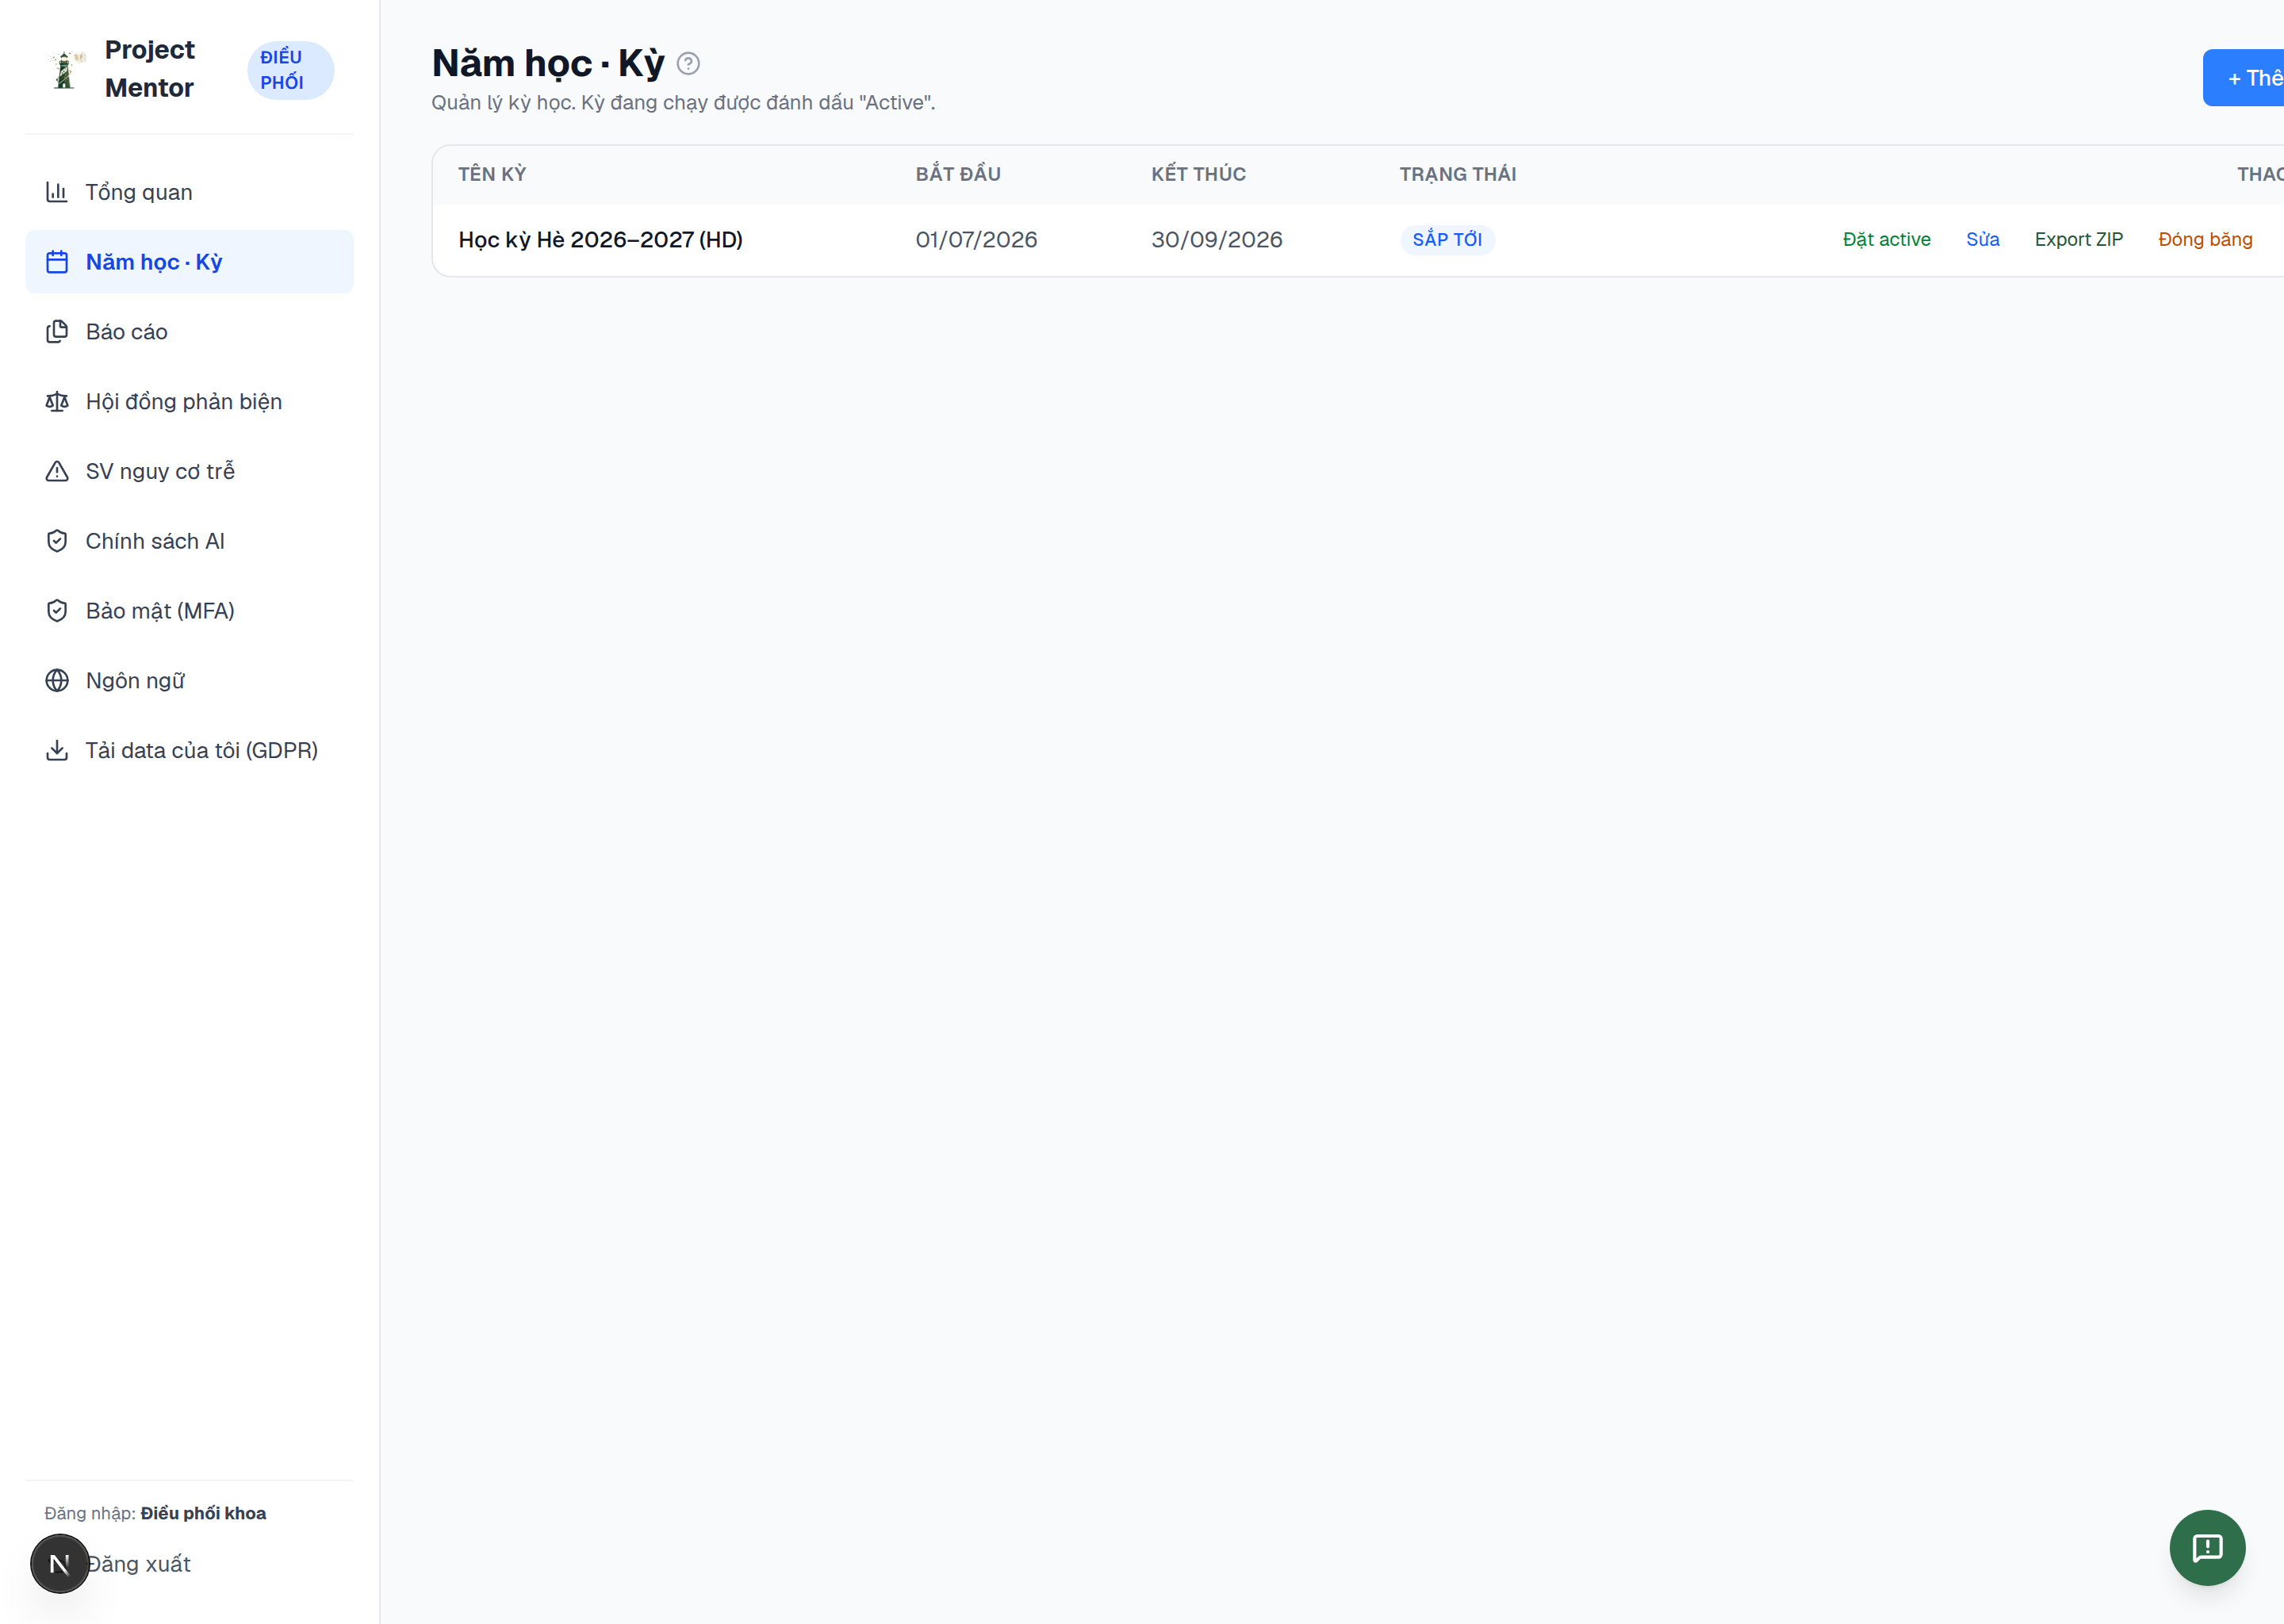Open SV nguy cơ trễ page
This screenshot has width=2284, height=1624.
[189, 471]
